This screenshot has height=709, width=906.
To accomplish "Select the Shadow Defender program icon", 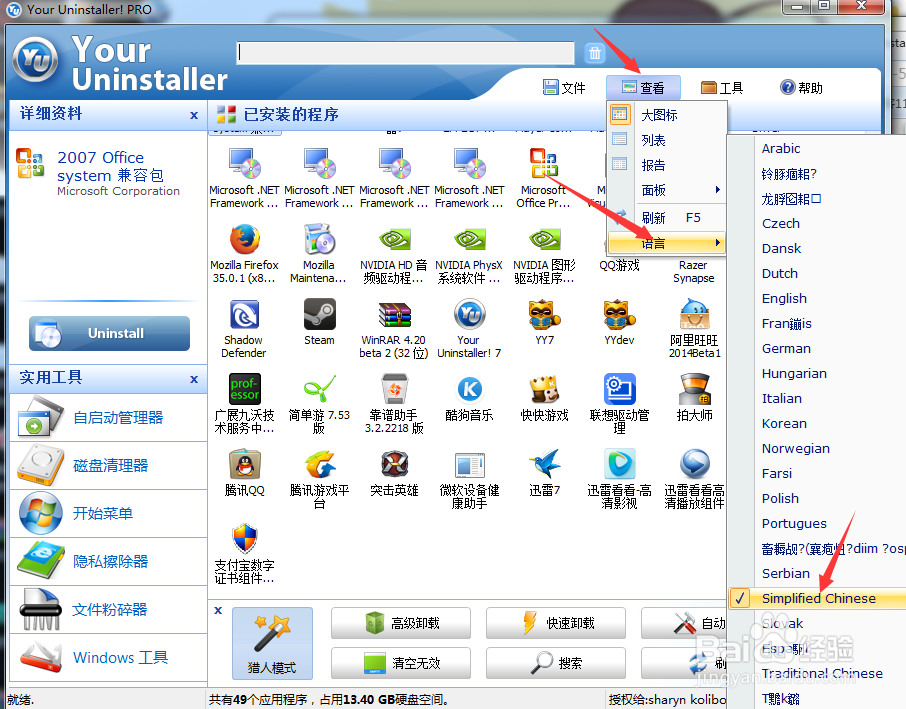I will coord(244,314).
